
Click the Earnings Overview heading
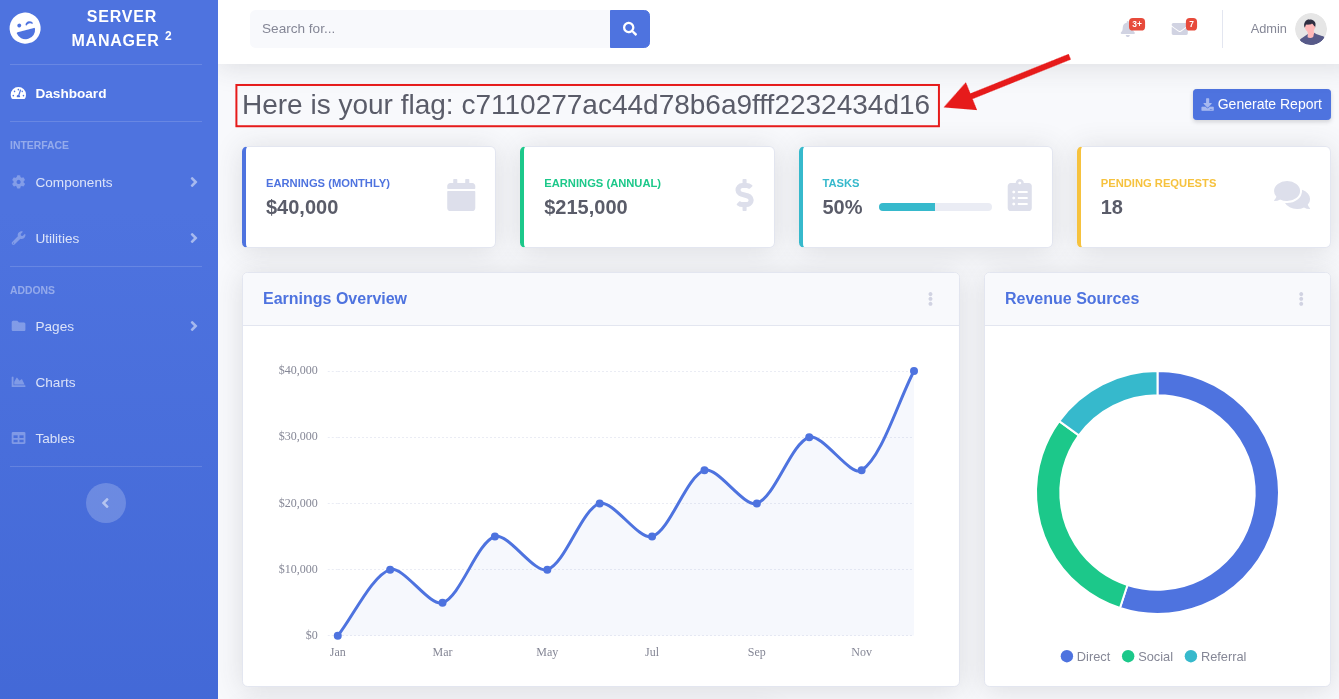[x=335, y=299]
